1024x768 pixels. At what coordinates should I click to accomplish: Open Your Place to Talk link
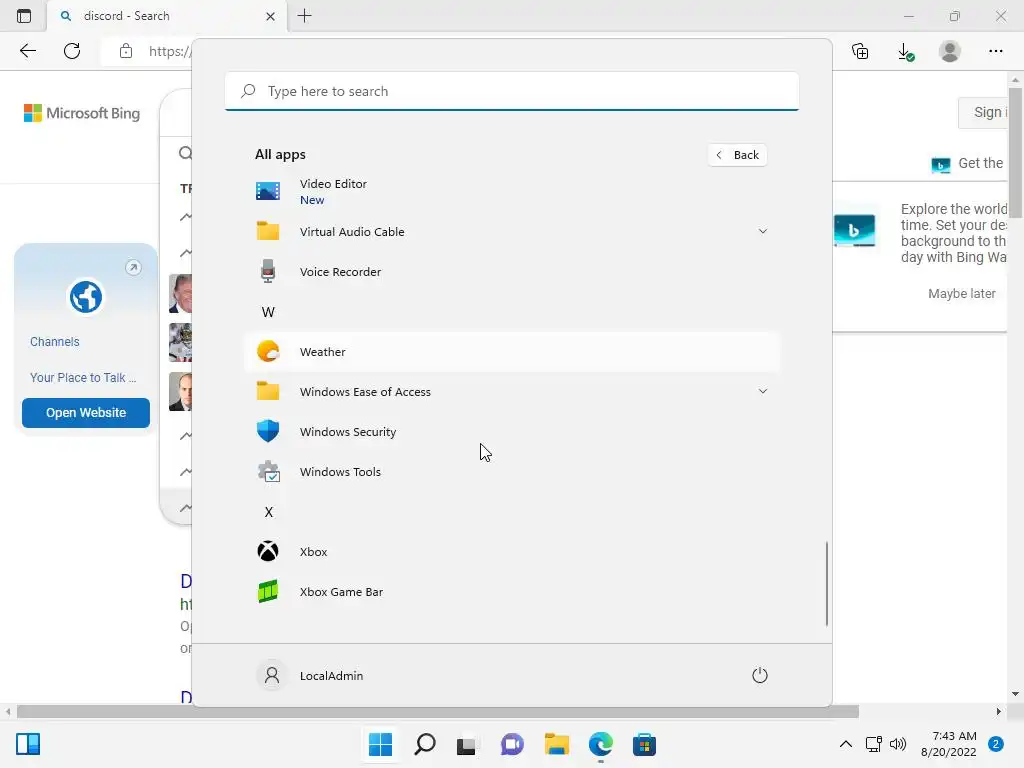pyautogui.click(x=83, y=377)
